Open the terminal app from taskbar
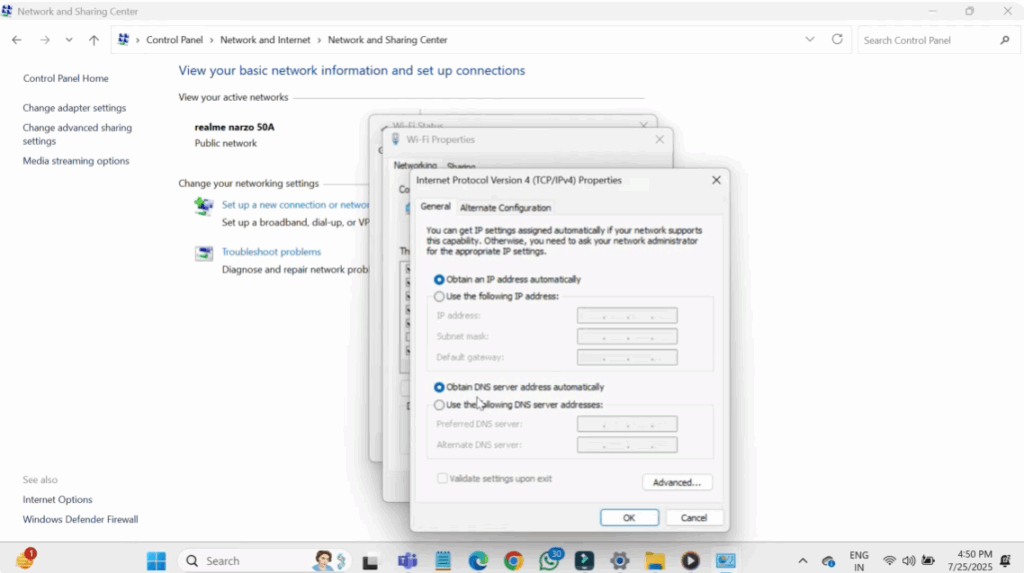The image size is (1024, 573). pyautogui.click(x=584, y=561)
